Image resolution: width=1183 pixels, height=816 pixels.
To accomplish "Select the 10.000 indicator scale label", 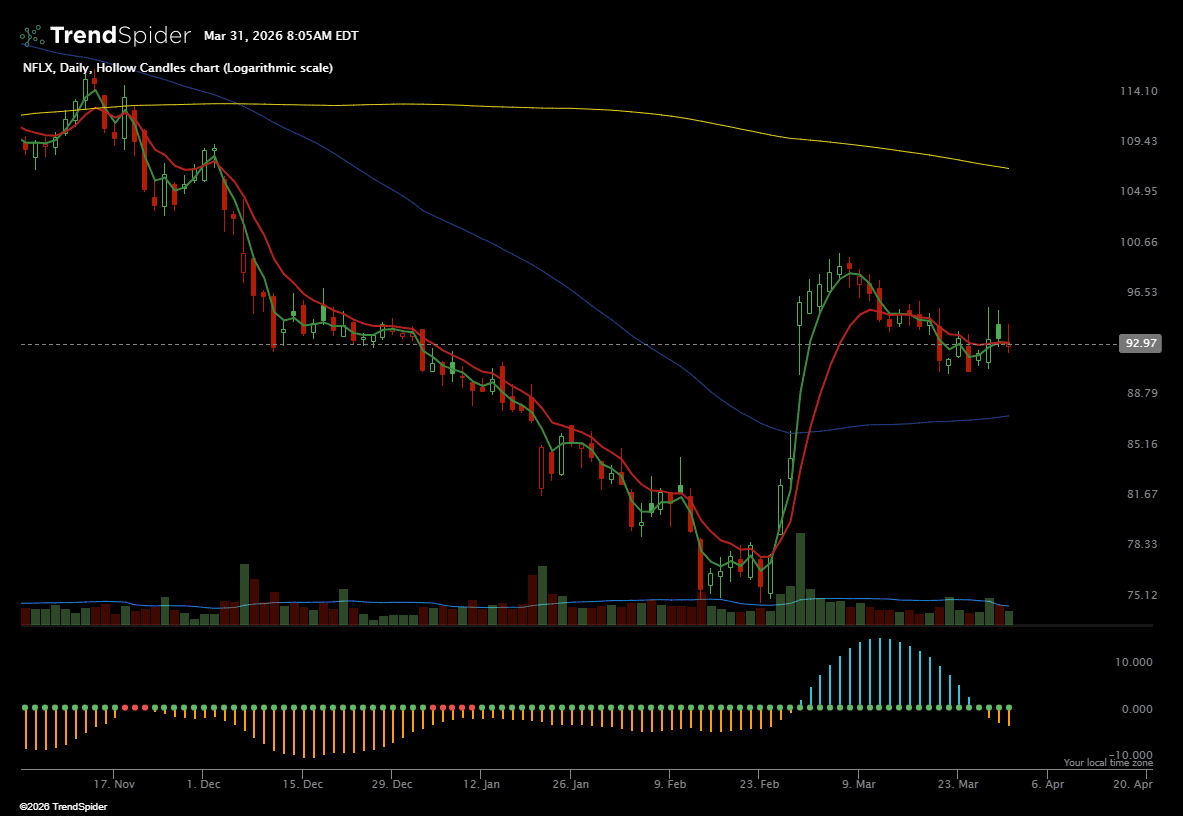I will pyautogui.click(x=1135, y=662).
